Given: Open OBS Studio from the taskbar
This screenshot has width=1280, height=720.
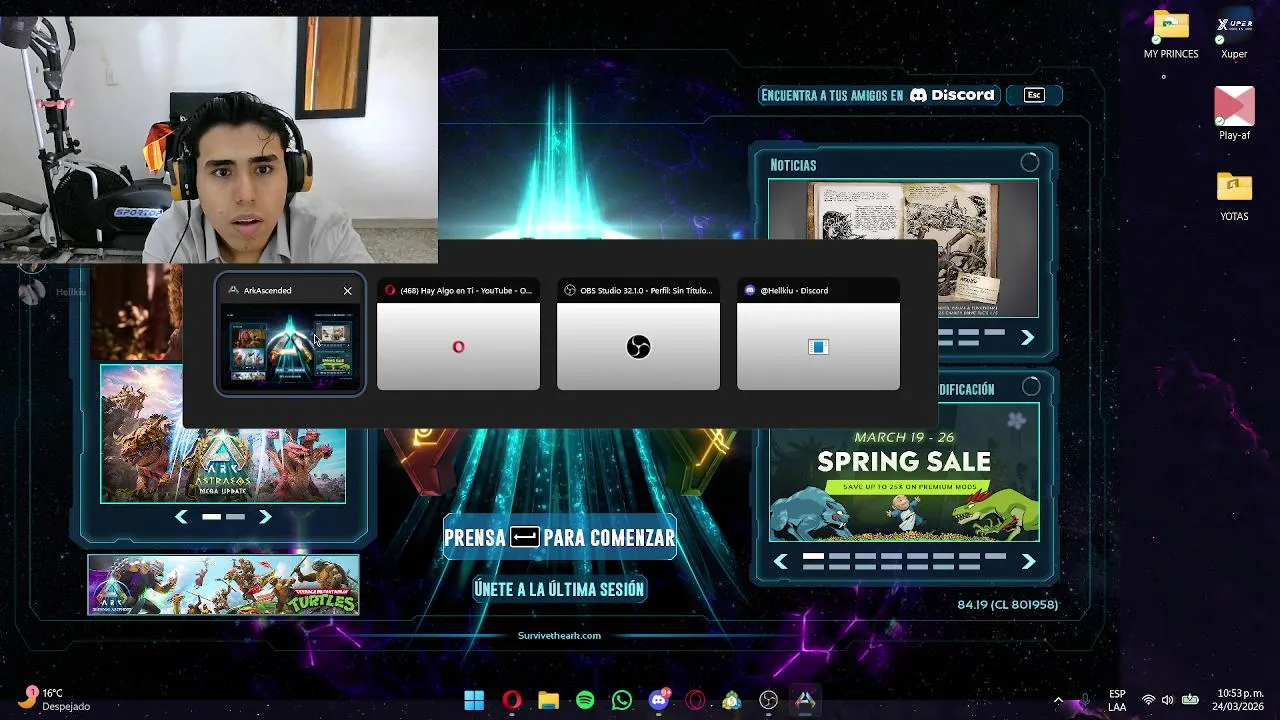Looking at the screenshot, I should click(x=768, y=700).
